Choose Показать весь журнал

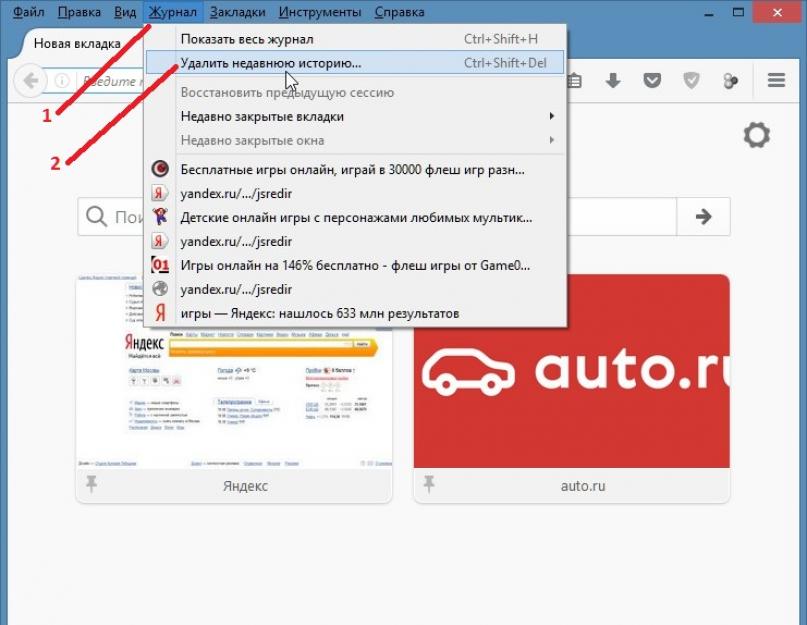[x=355, y=39]
